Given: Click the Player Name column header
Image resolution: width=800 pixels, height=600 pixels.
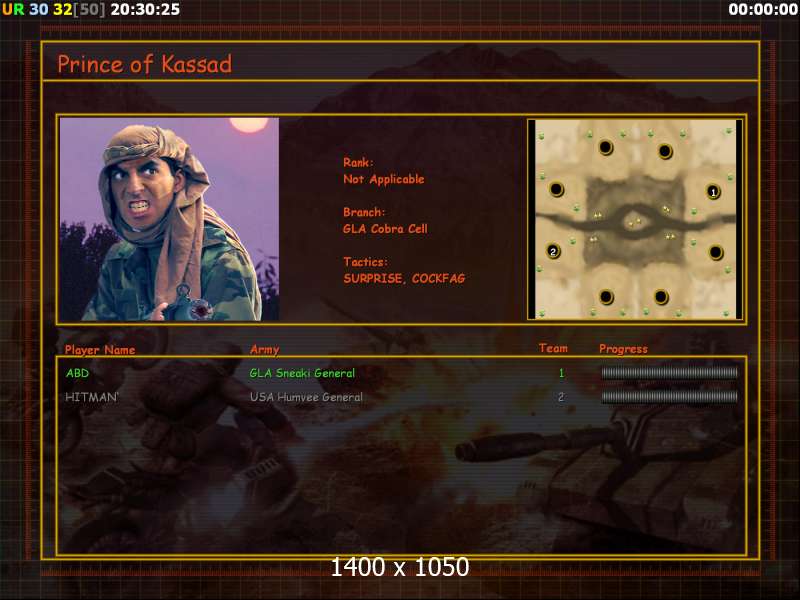Looking at the screenshot, I should [x=100, y=350].
